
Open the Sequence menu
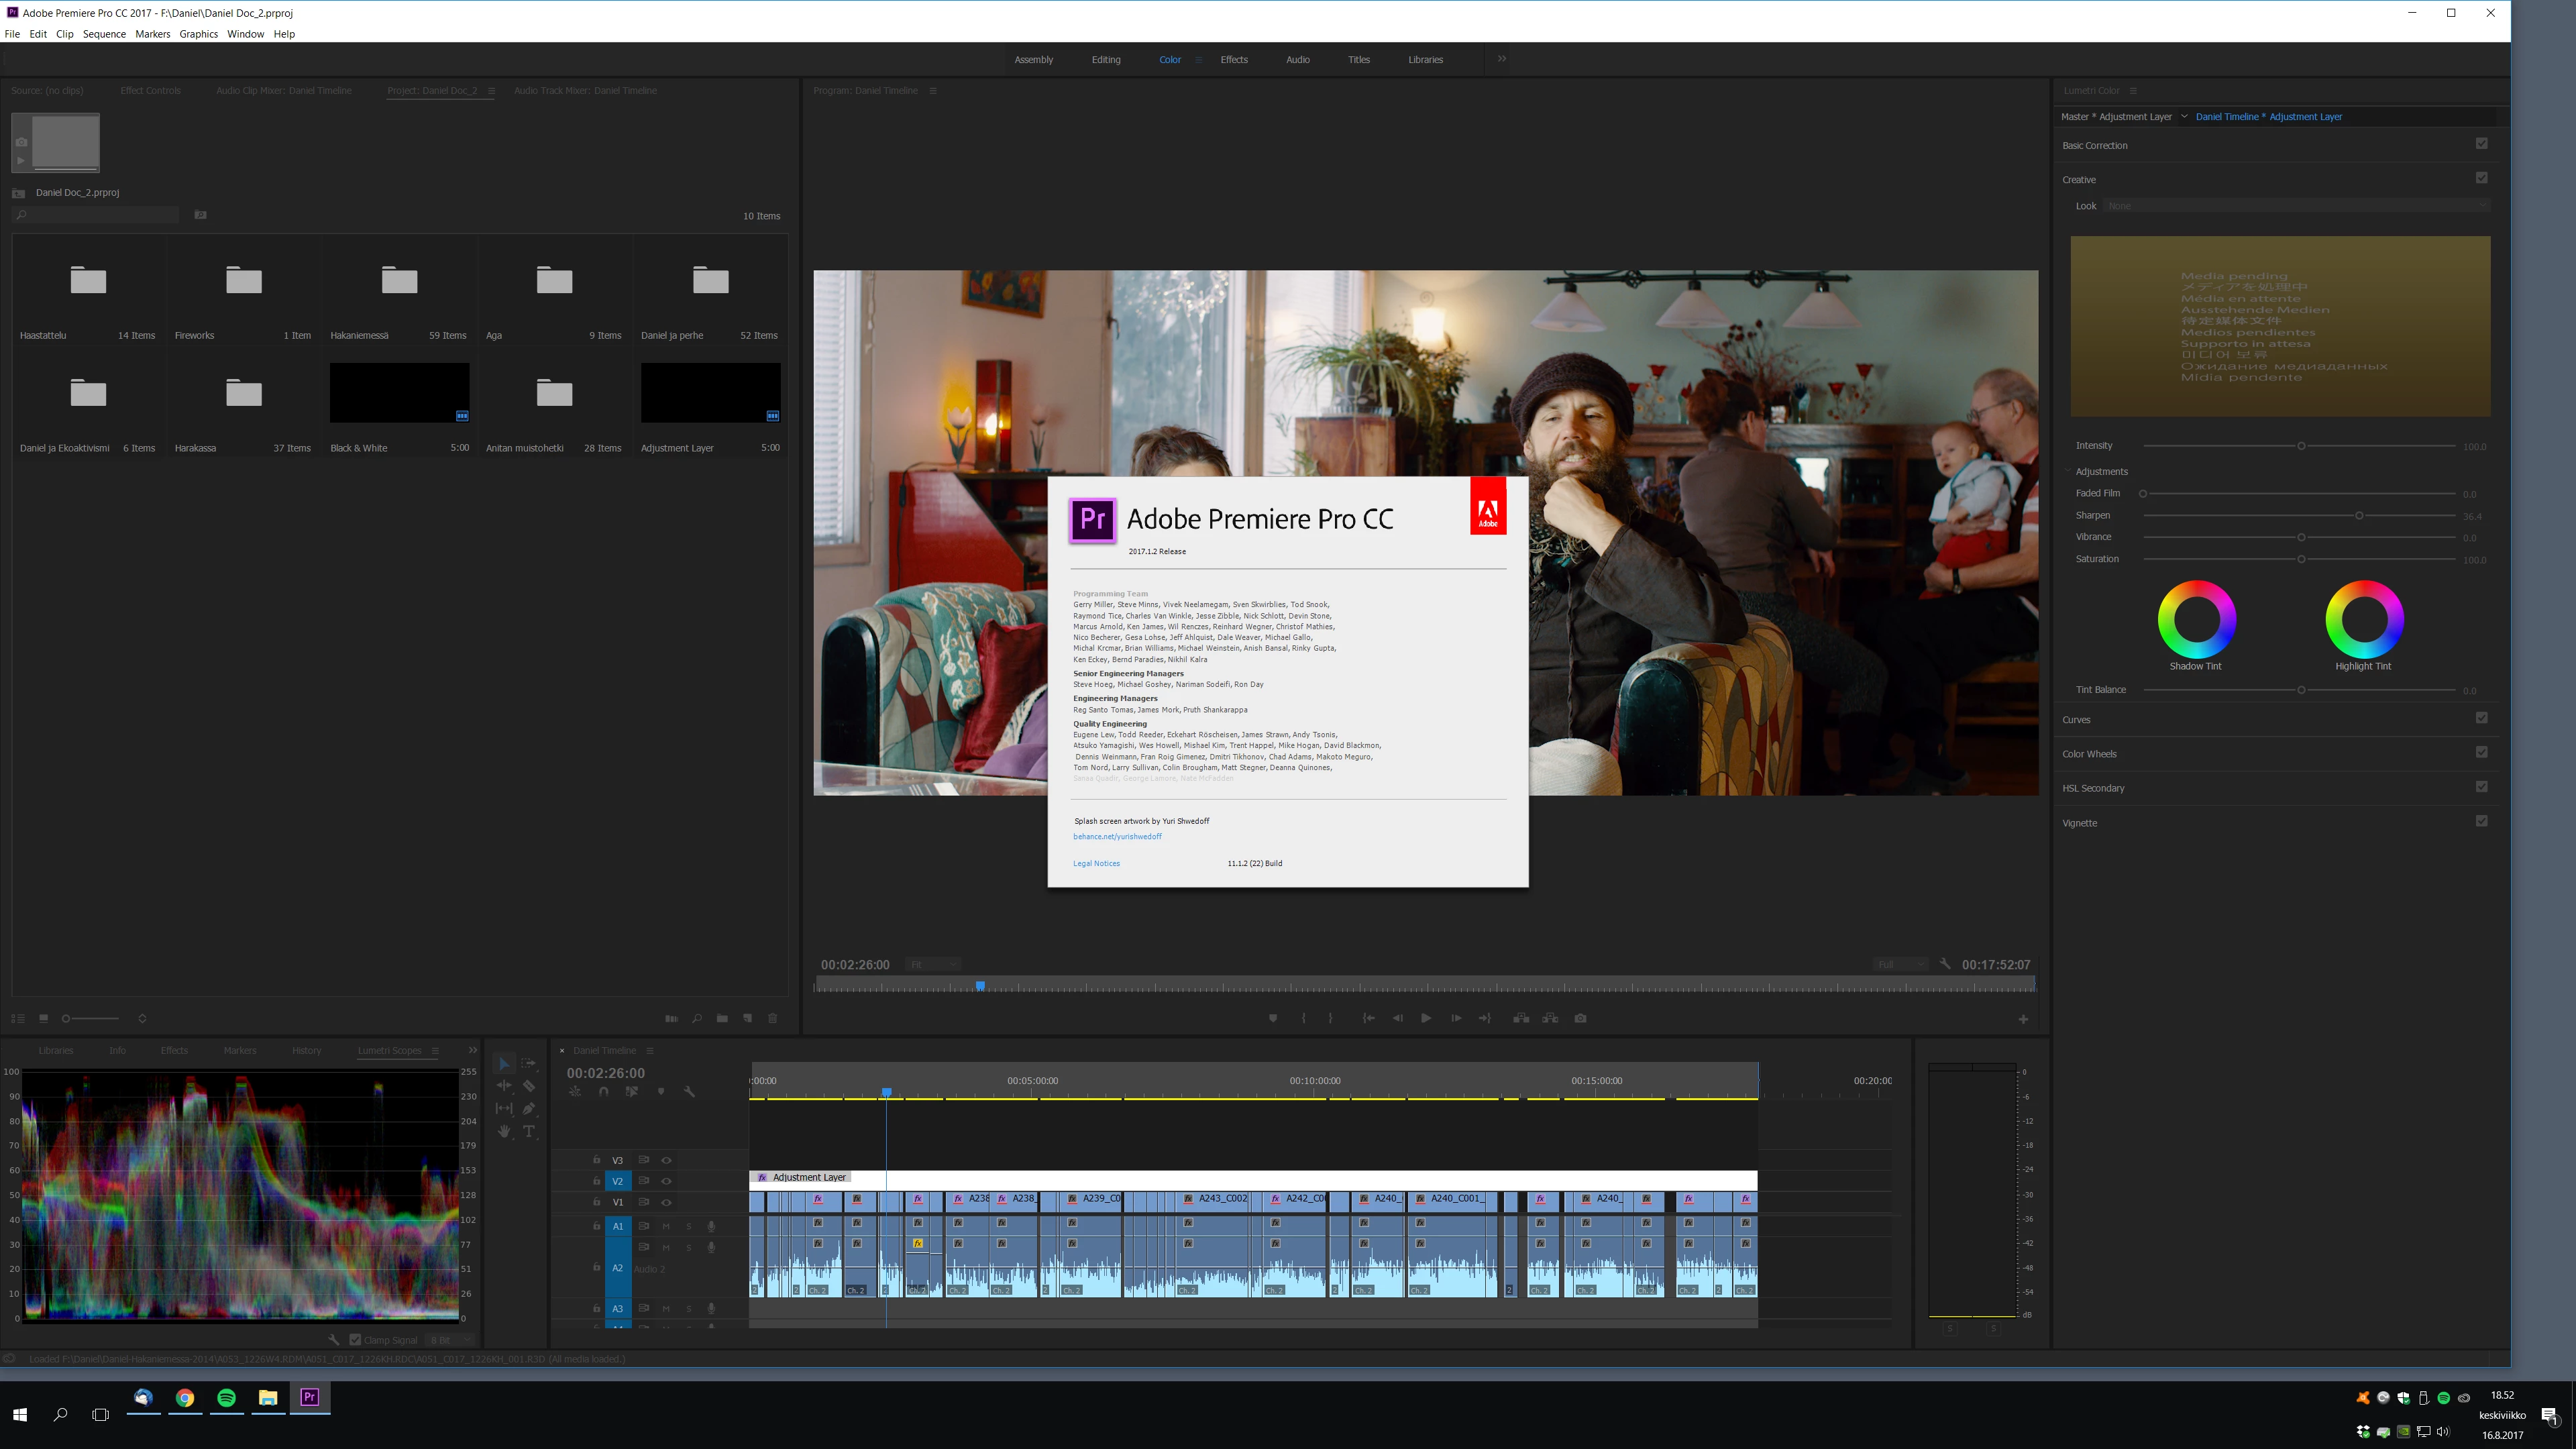point(104,34)
